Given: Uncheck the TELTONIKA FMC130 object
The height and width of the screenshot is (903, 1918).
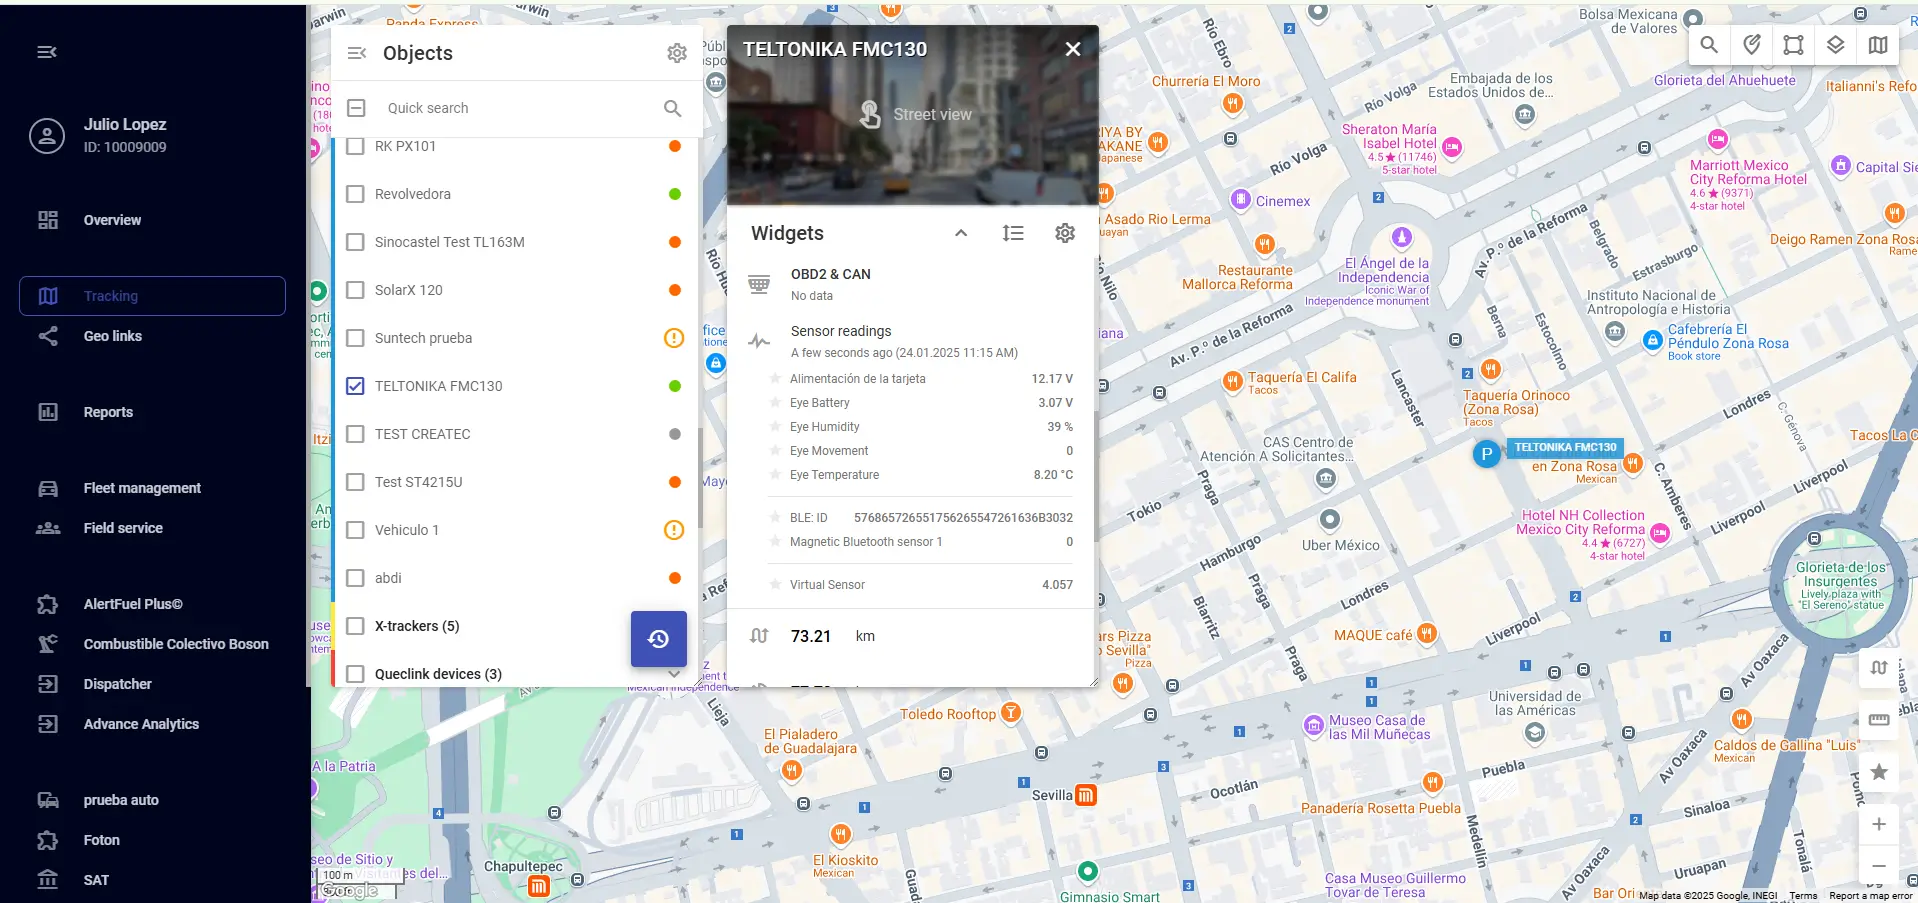Looking at the screenshot, I should [355, 386].
